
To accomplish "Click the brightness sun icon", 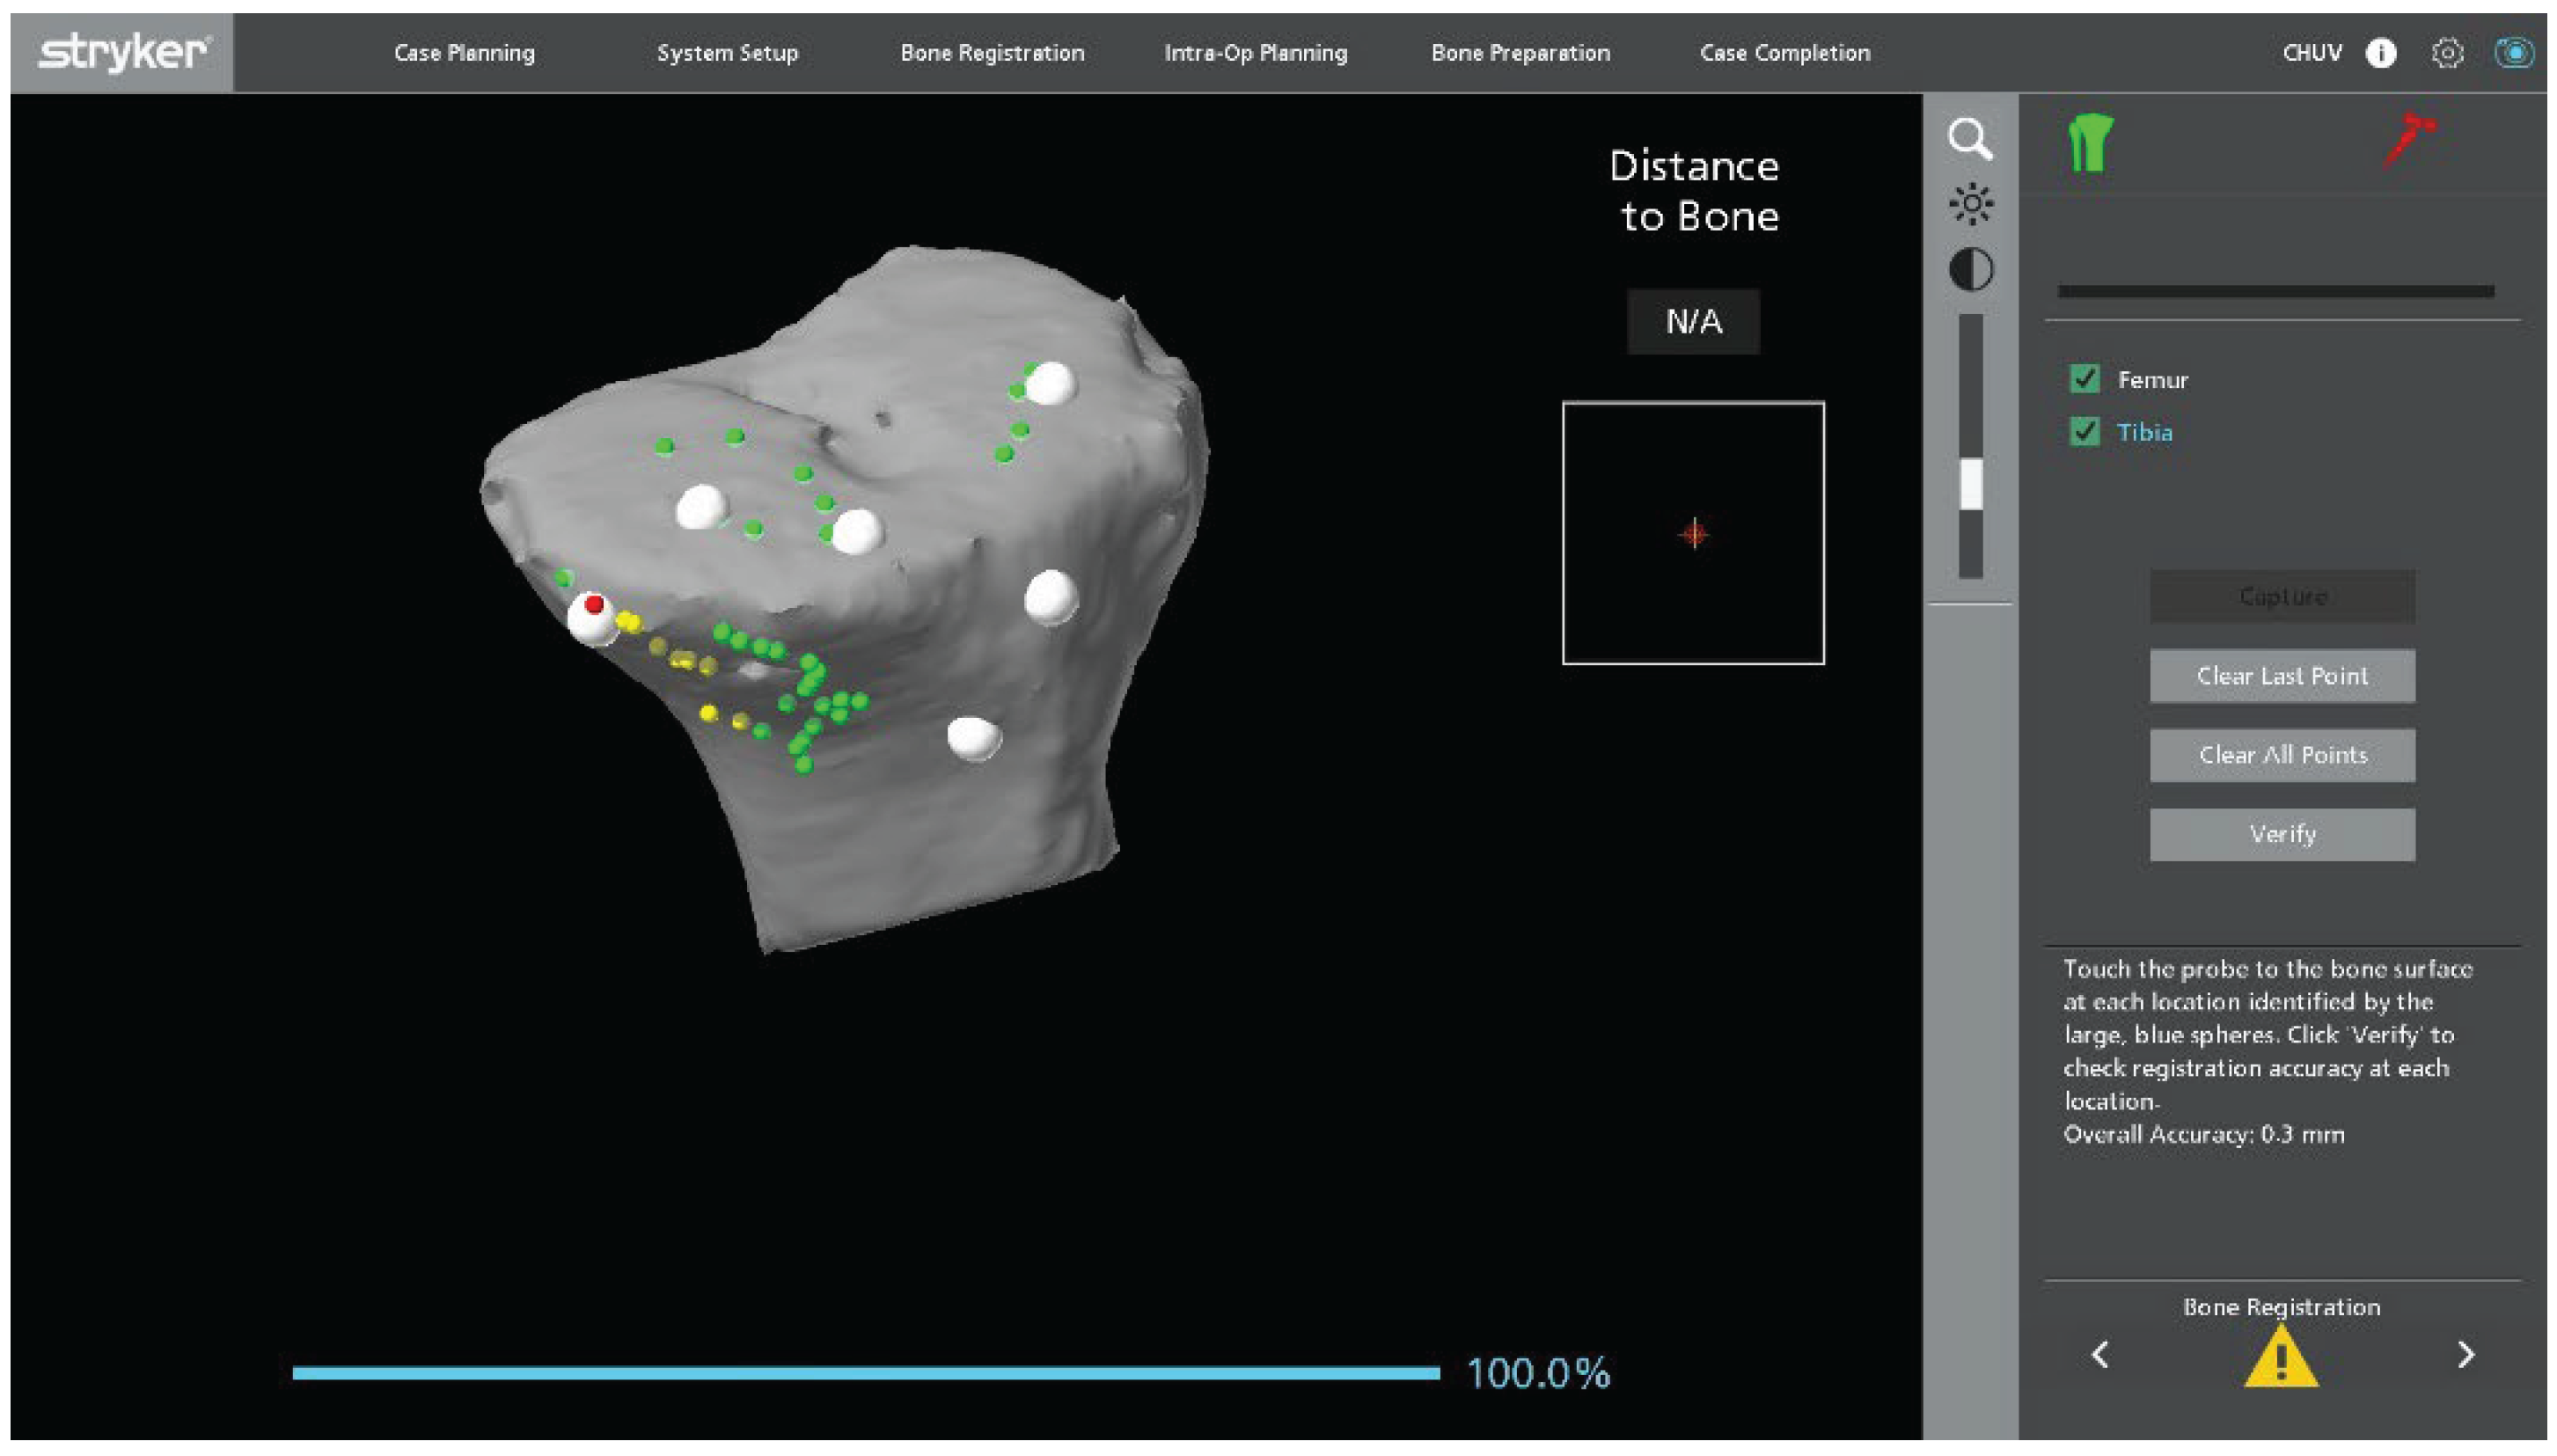I will point(1970,204).
